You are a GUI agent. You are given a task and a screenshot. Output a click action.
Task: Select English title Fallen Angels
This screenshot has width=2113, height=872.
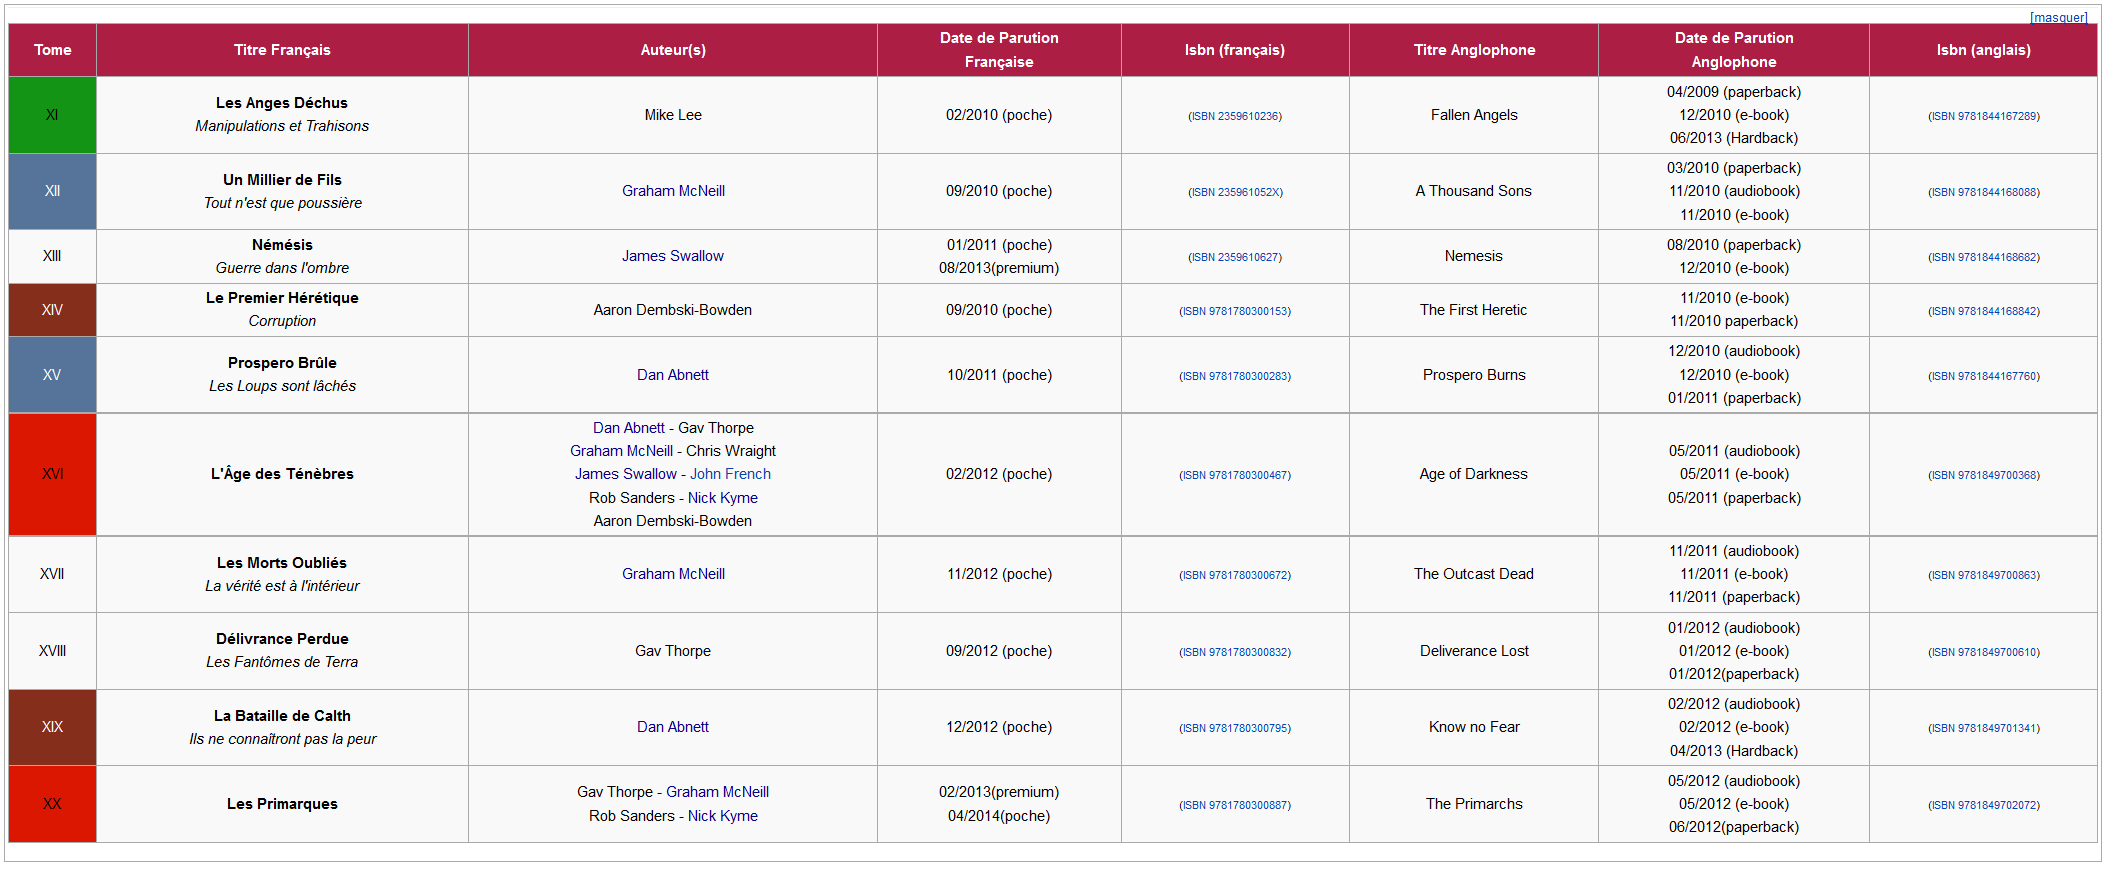coord(1474,115)
